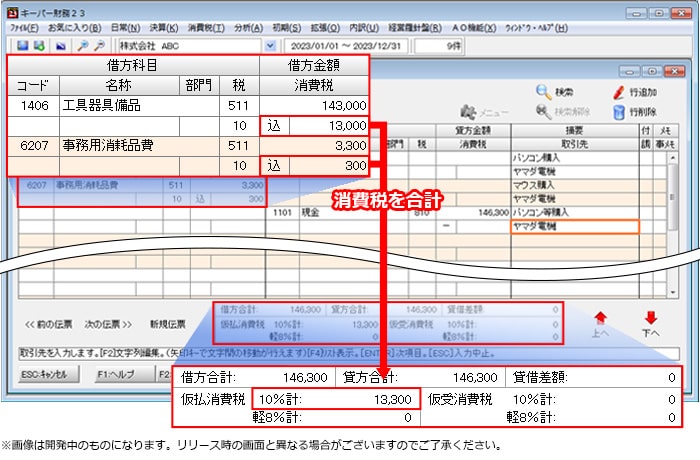The width and height of the screenshot is (700, 460).
Task: Click the メモ column header
Action: coord(666,130)
